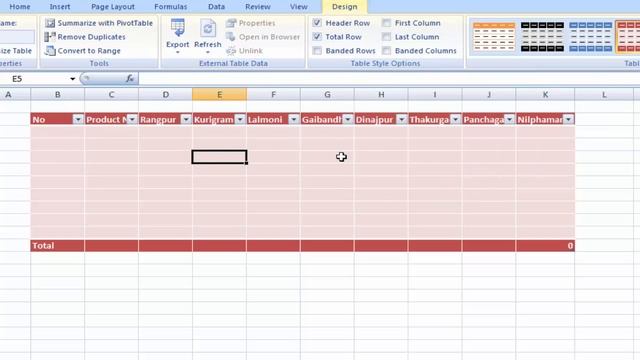Click the Unlink icon
640x360 pixels.
click(231, 51)
